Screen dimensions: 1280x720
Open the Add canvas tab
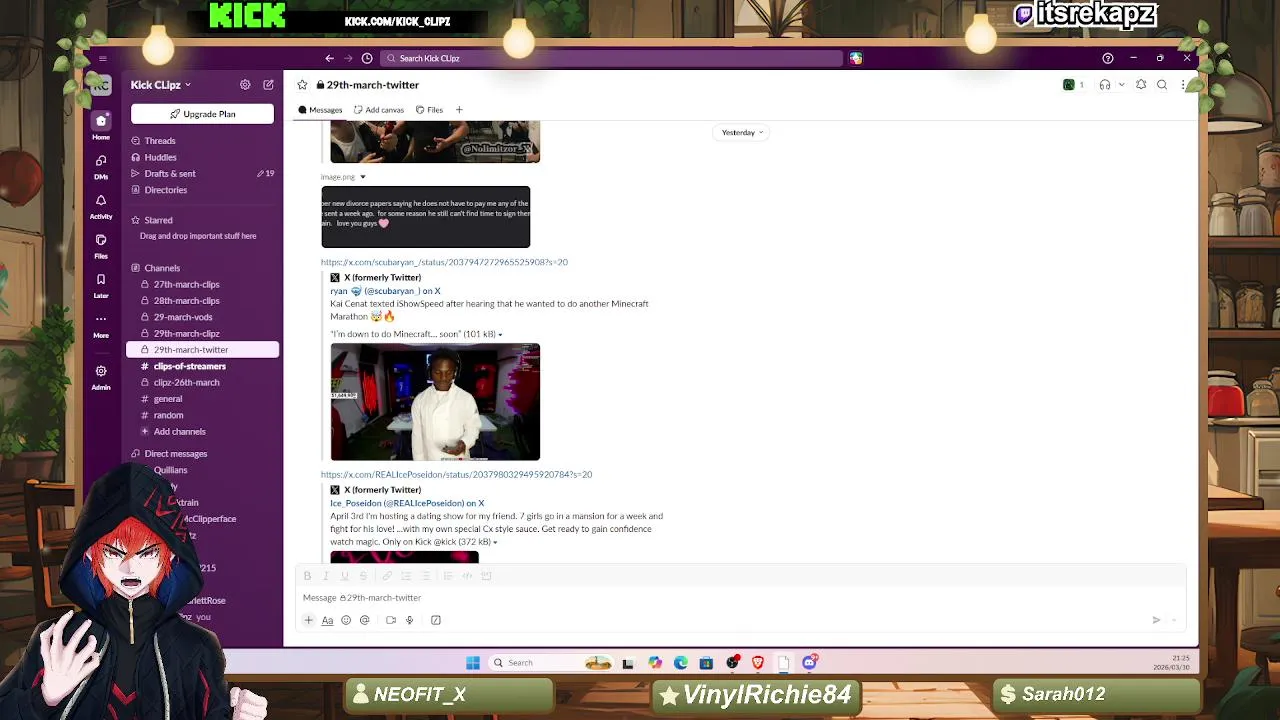tap(379, 110)
